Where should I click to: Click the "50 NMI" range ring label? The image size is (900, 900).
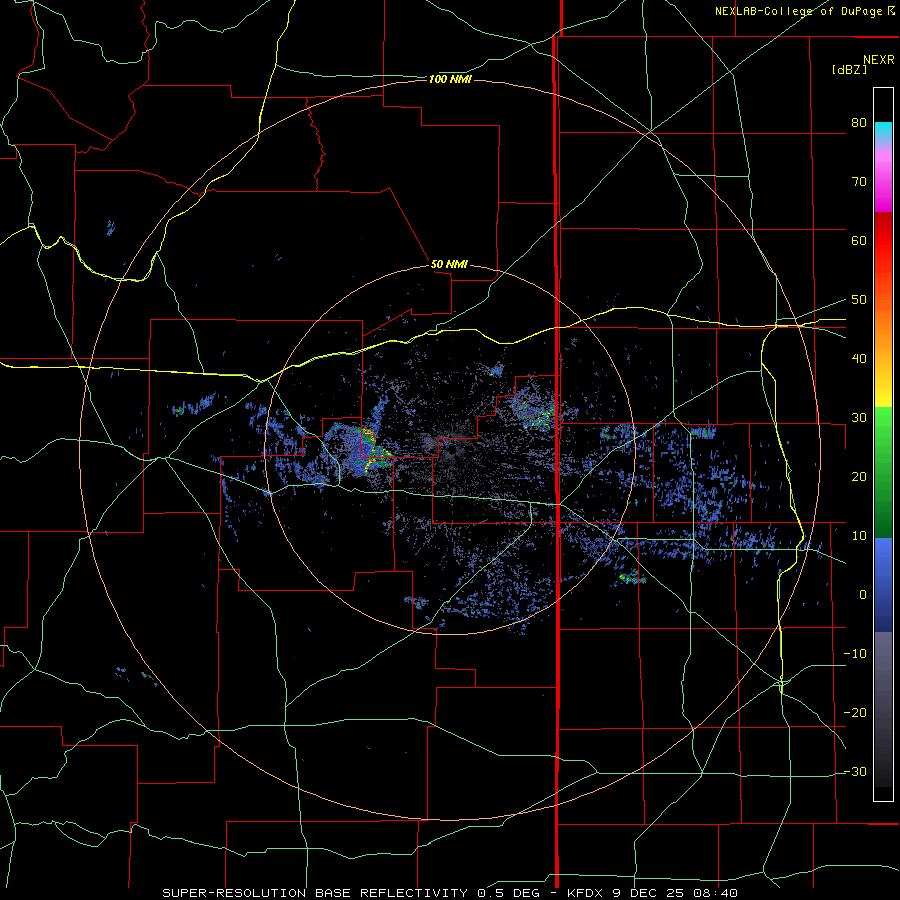coord(449,264)
